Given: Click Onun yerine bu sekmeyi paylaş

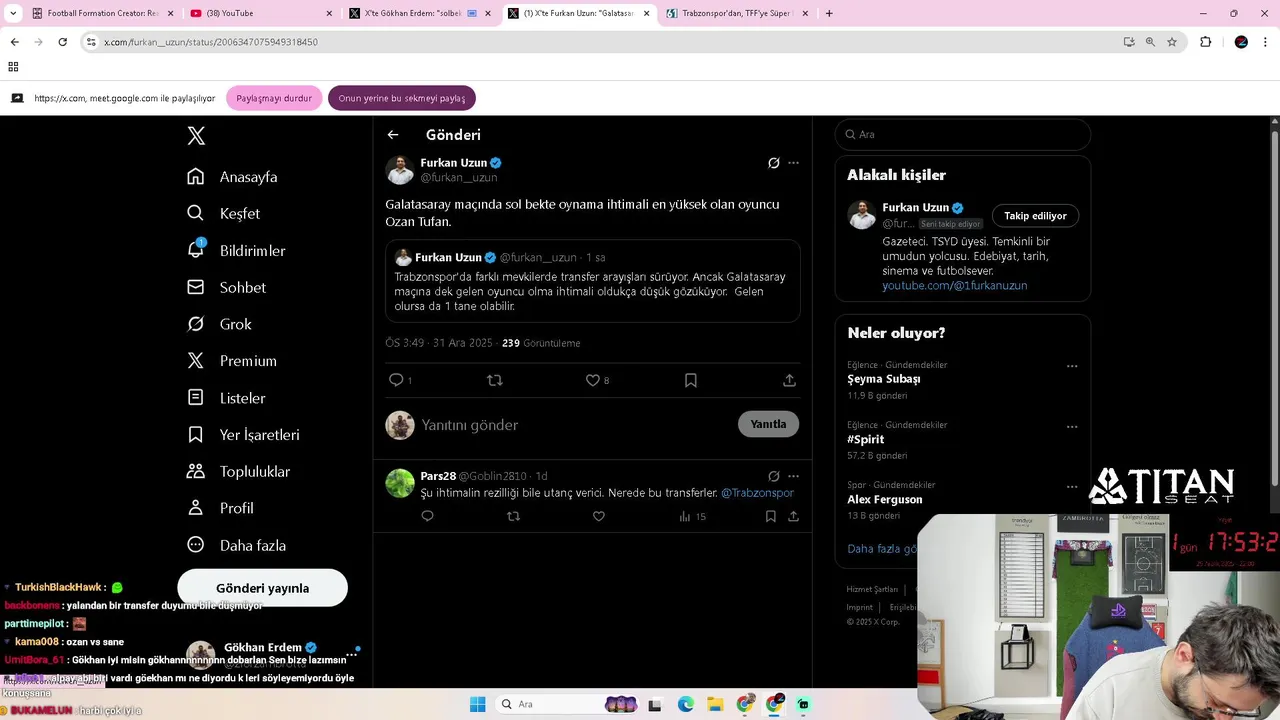Looking at the screenshot, I should click(402, 98).
